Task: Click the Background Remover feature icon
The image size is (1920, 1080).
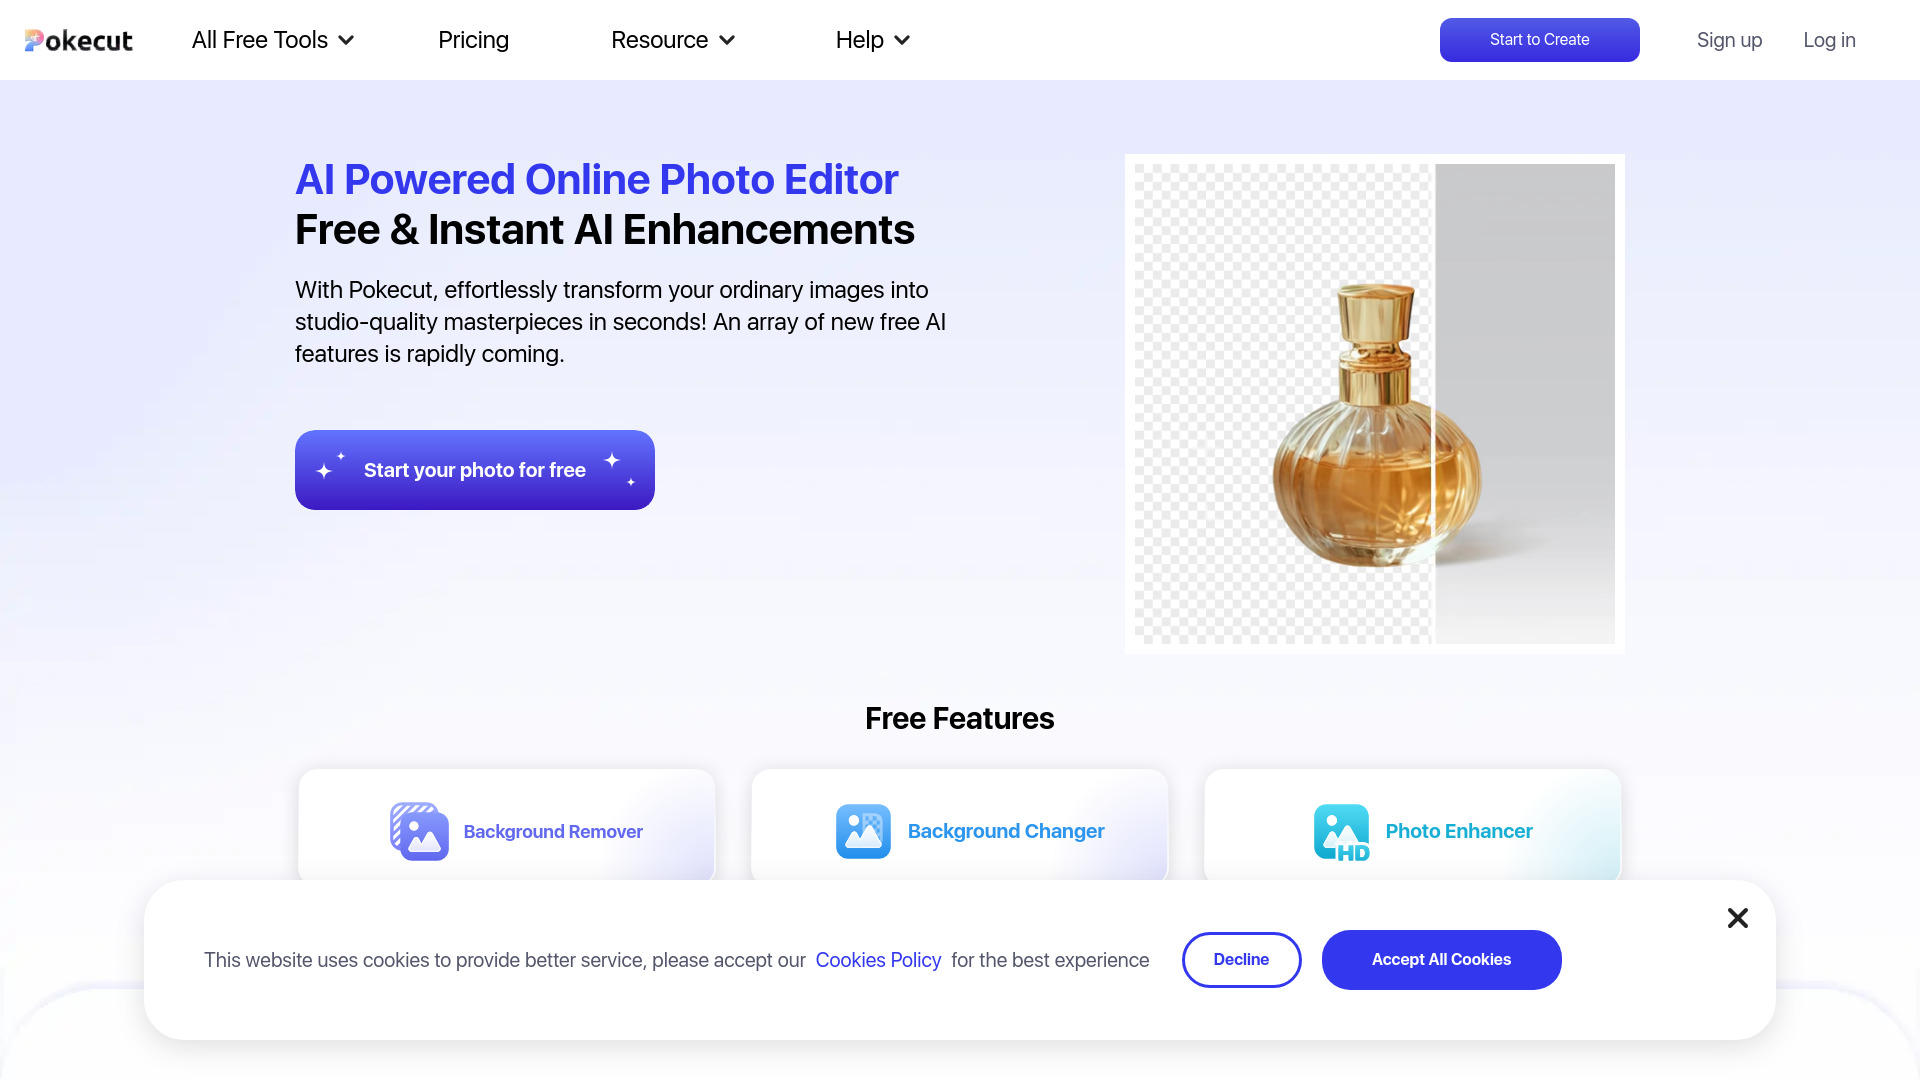Action: click(x=417, y=831)
